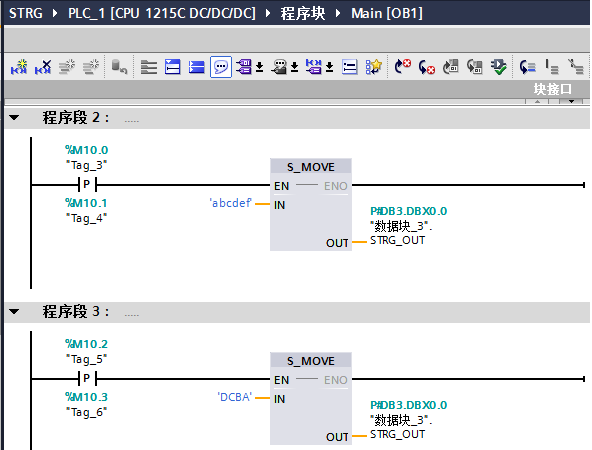The width and height of the screenshot is (592, 450).
Task: Click the Close all networks icon
Action: tap(196, 67)
